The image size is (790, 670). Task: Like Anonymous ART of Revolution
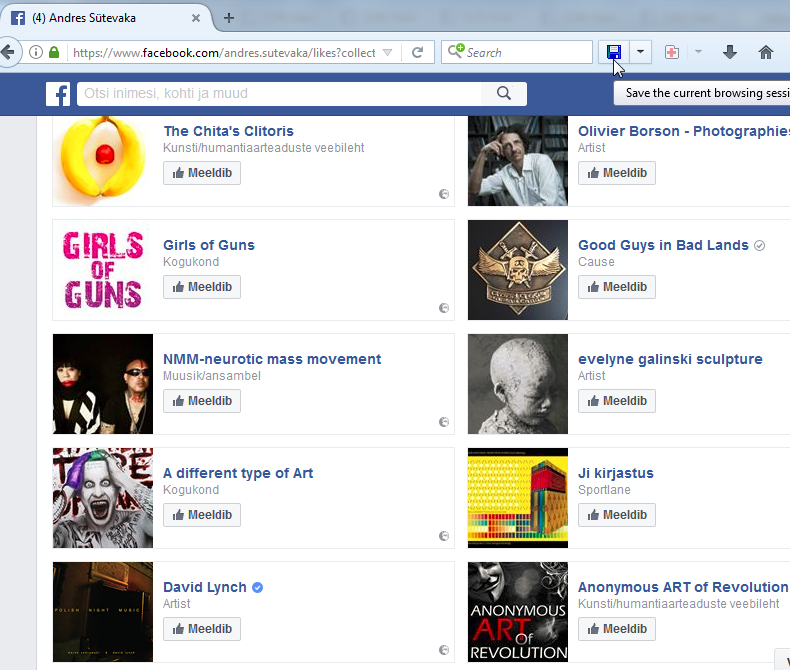click(x=617, y=629)
